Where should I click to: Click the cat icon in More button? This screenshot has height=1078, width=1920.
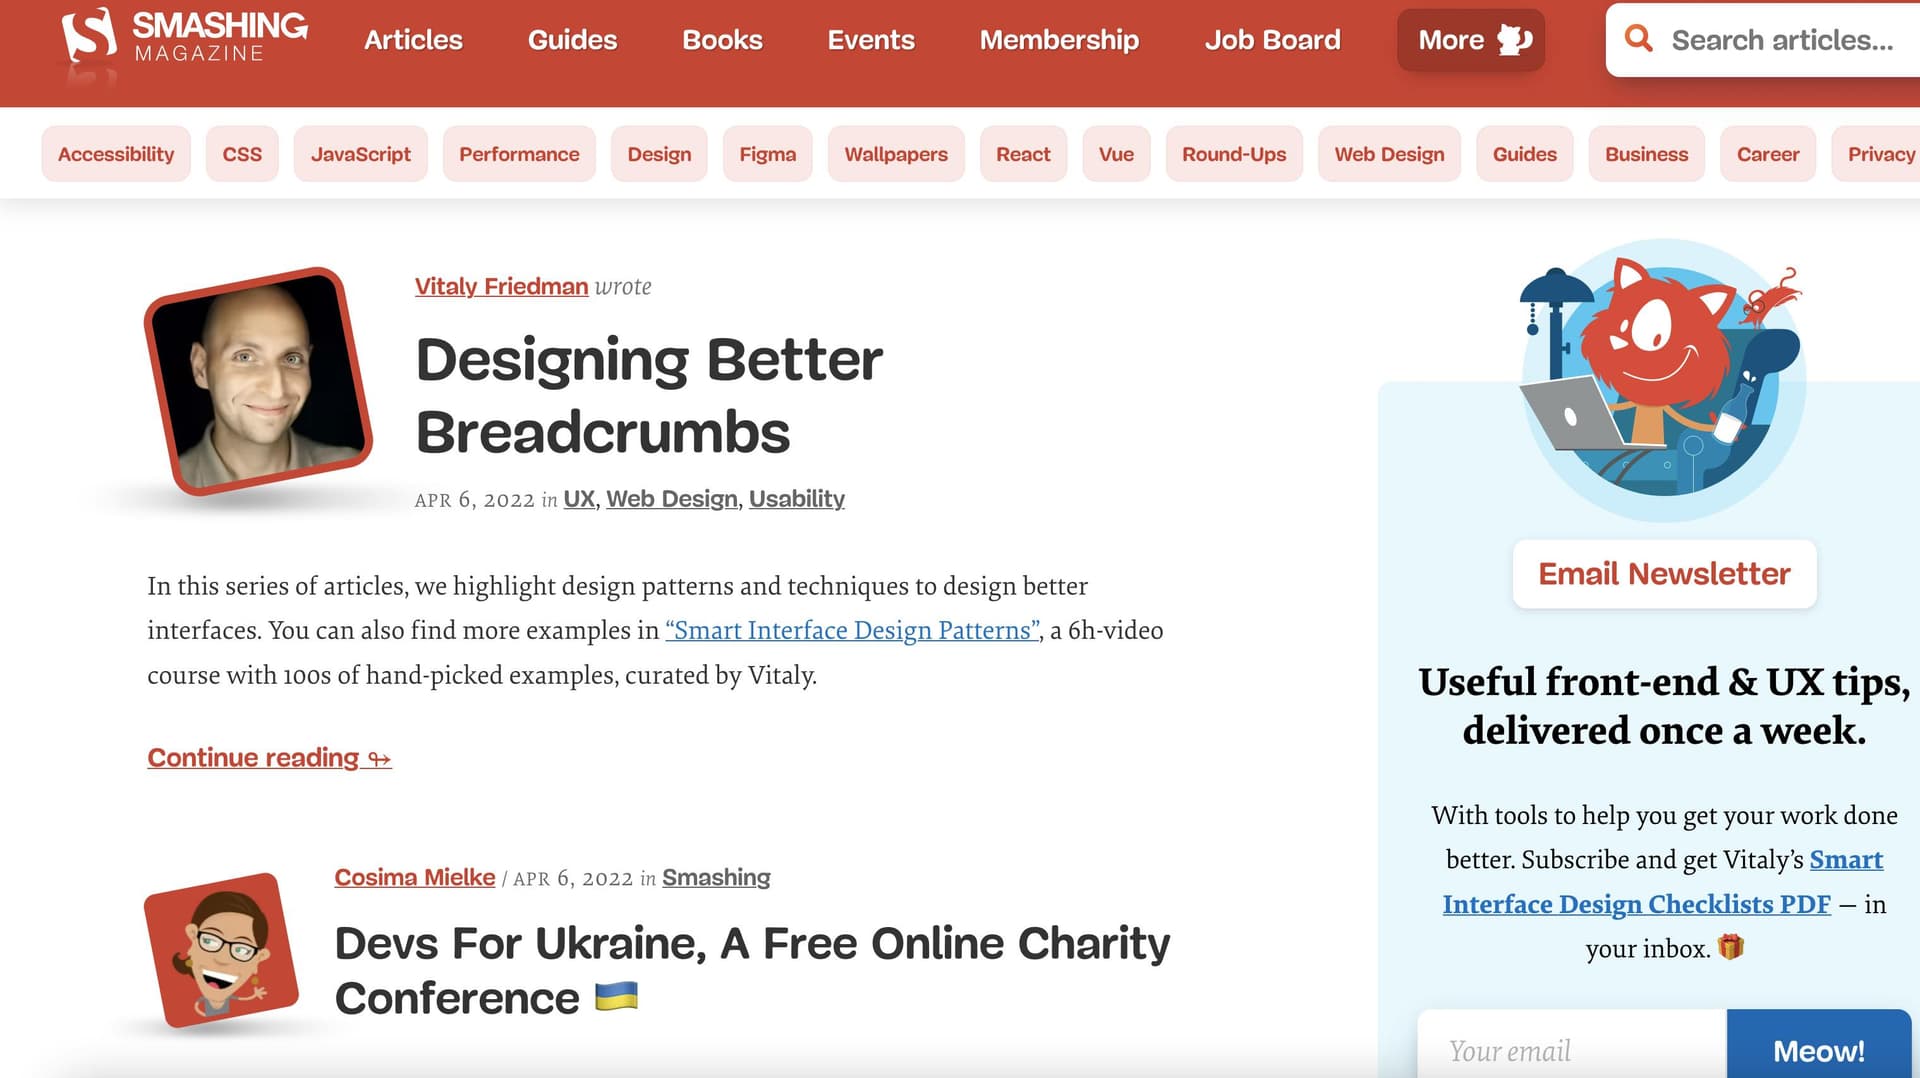1514,40
